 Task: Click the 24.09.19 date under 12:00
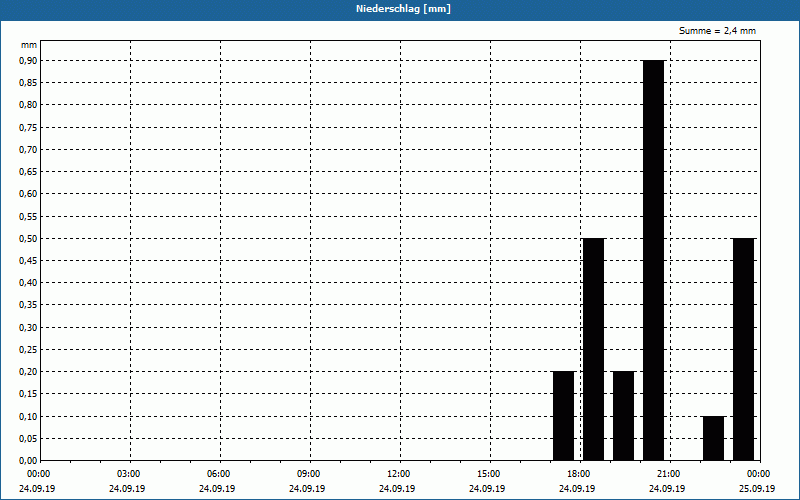(x=397, y=489)
